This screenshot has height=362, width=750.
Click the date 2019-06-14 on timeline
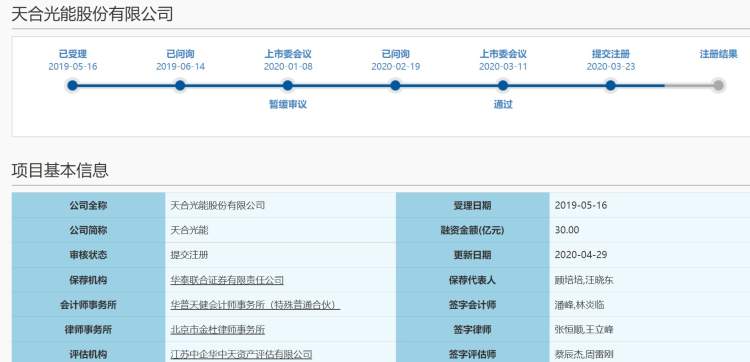point(180,66)
